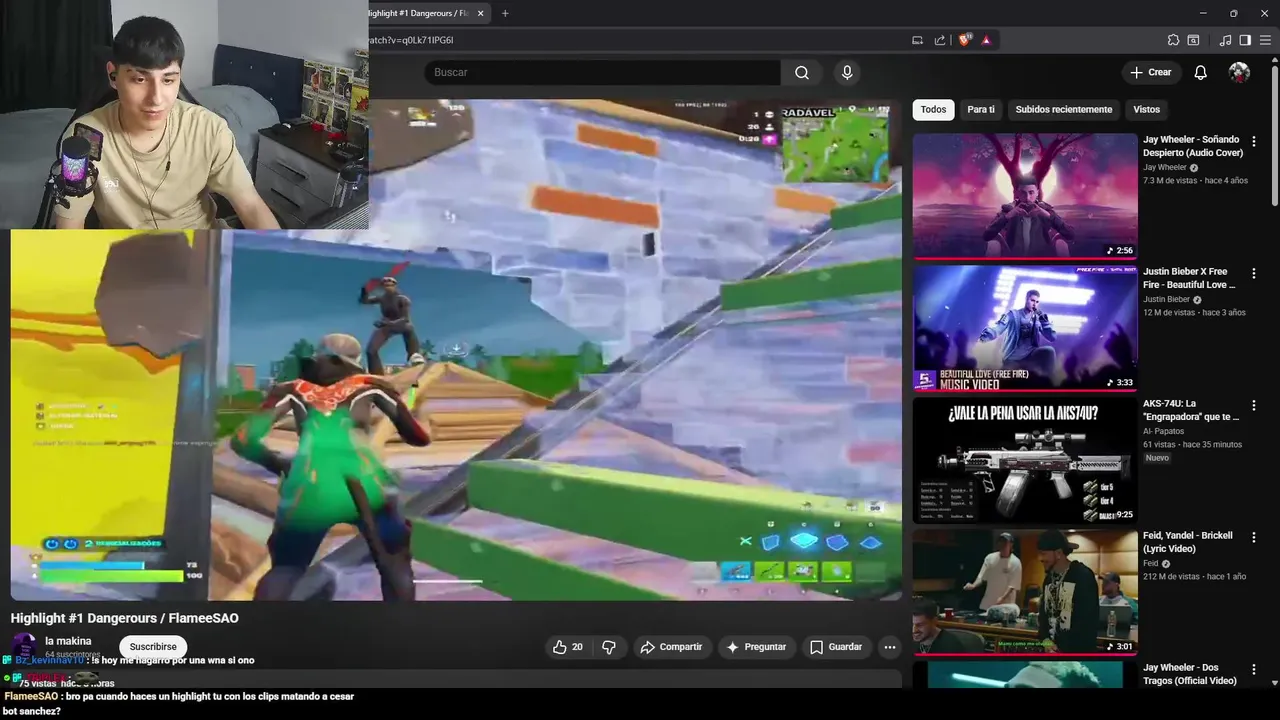Click the Feid channel name under Brickell
This screenshot has height=720, width=1280.
tap(1151, 563)
